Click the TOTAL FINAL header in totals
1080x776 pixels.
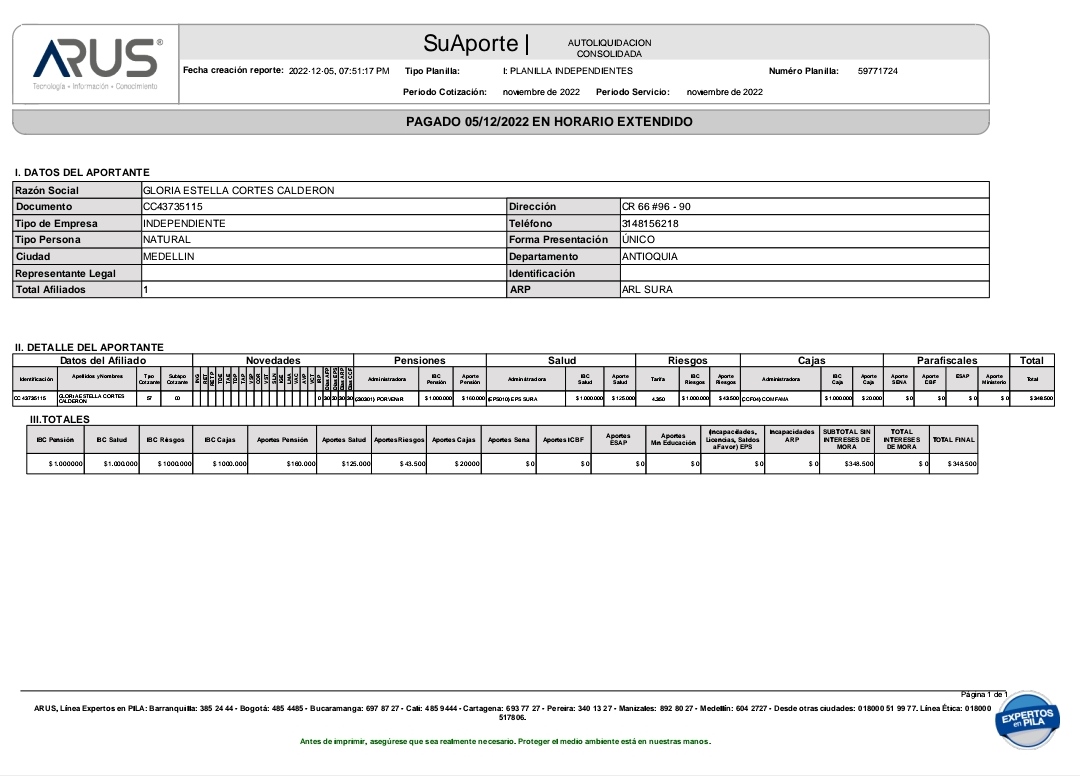(x=953, y=439)
